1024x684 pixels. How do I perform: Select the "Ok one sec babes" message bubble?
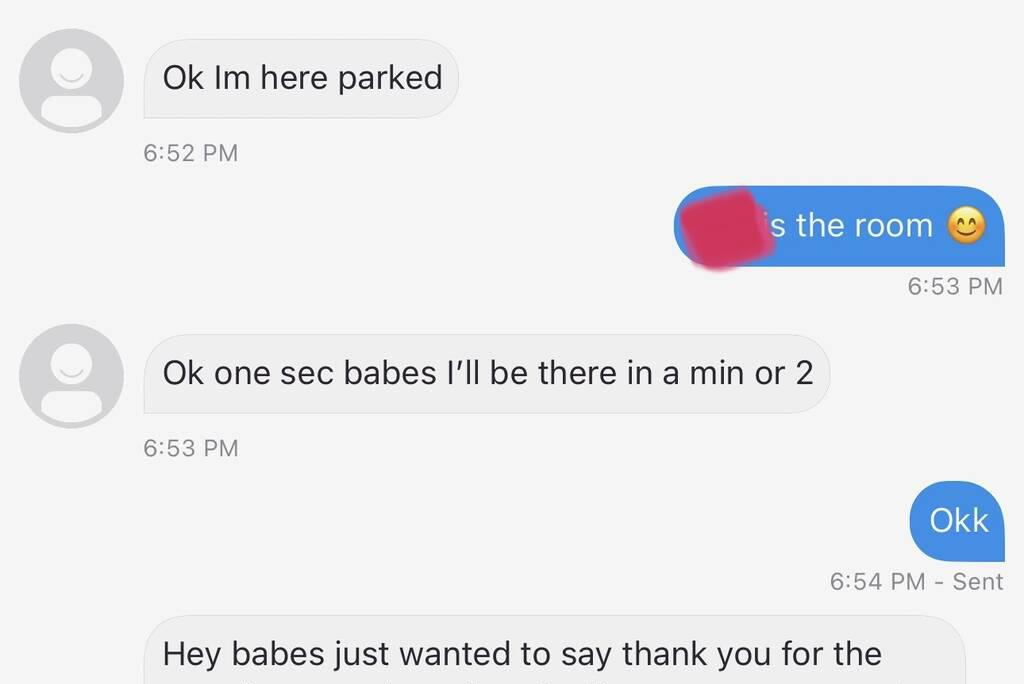(487, 373)
